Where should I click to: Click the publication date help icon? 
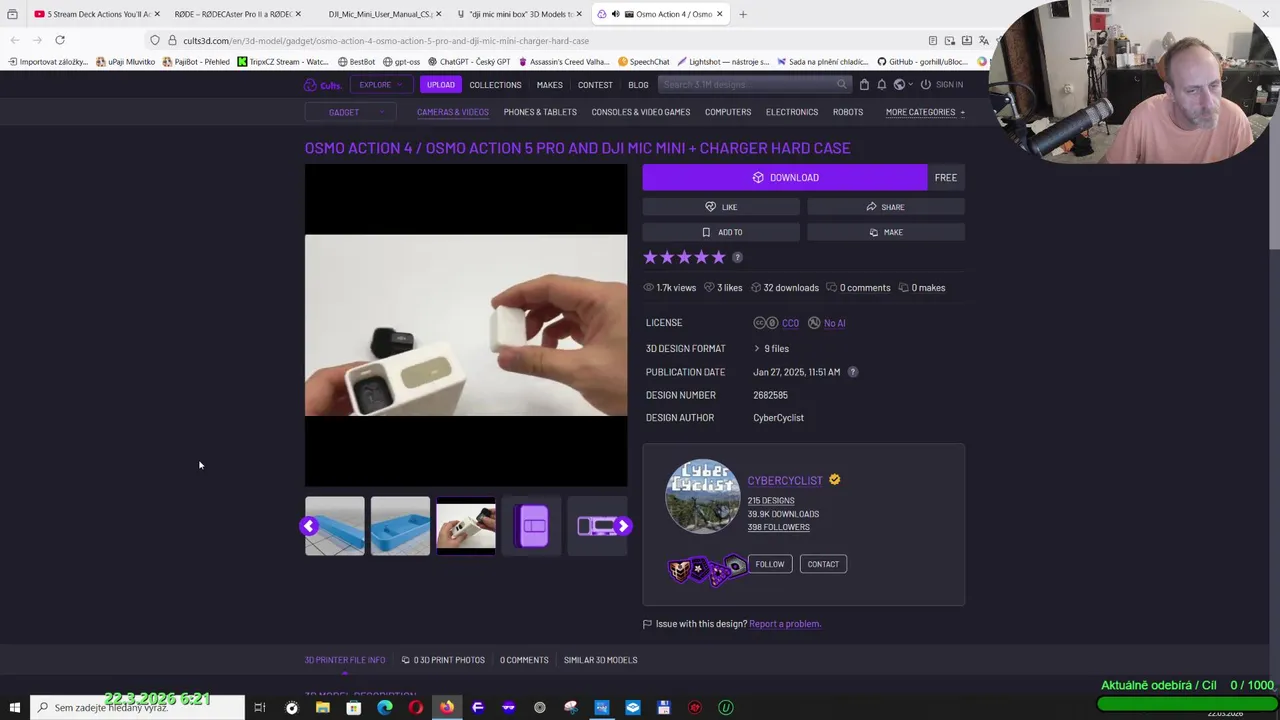click(x=852, y=372)
